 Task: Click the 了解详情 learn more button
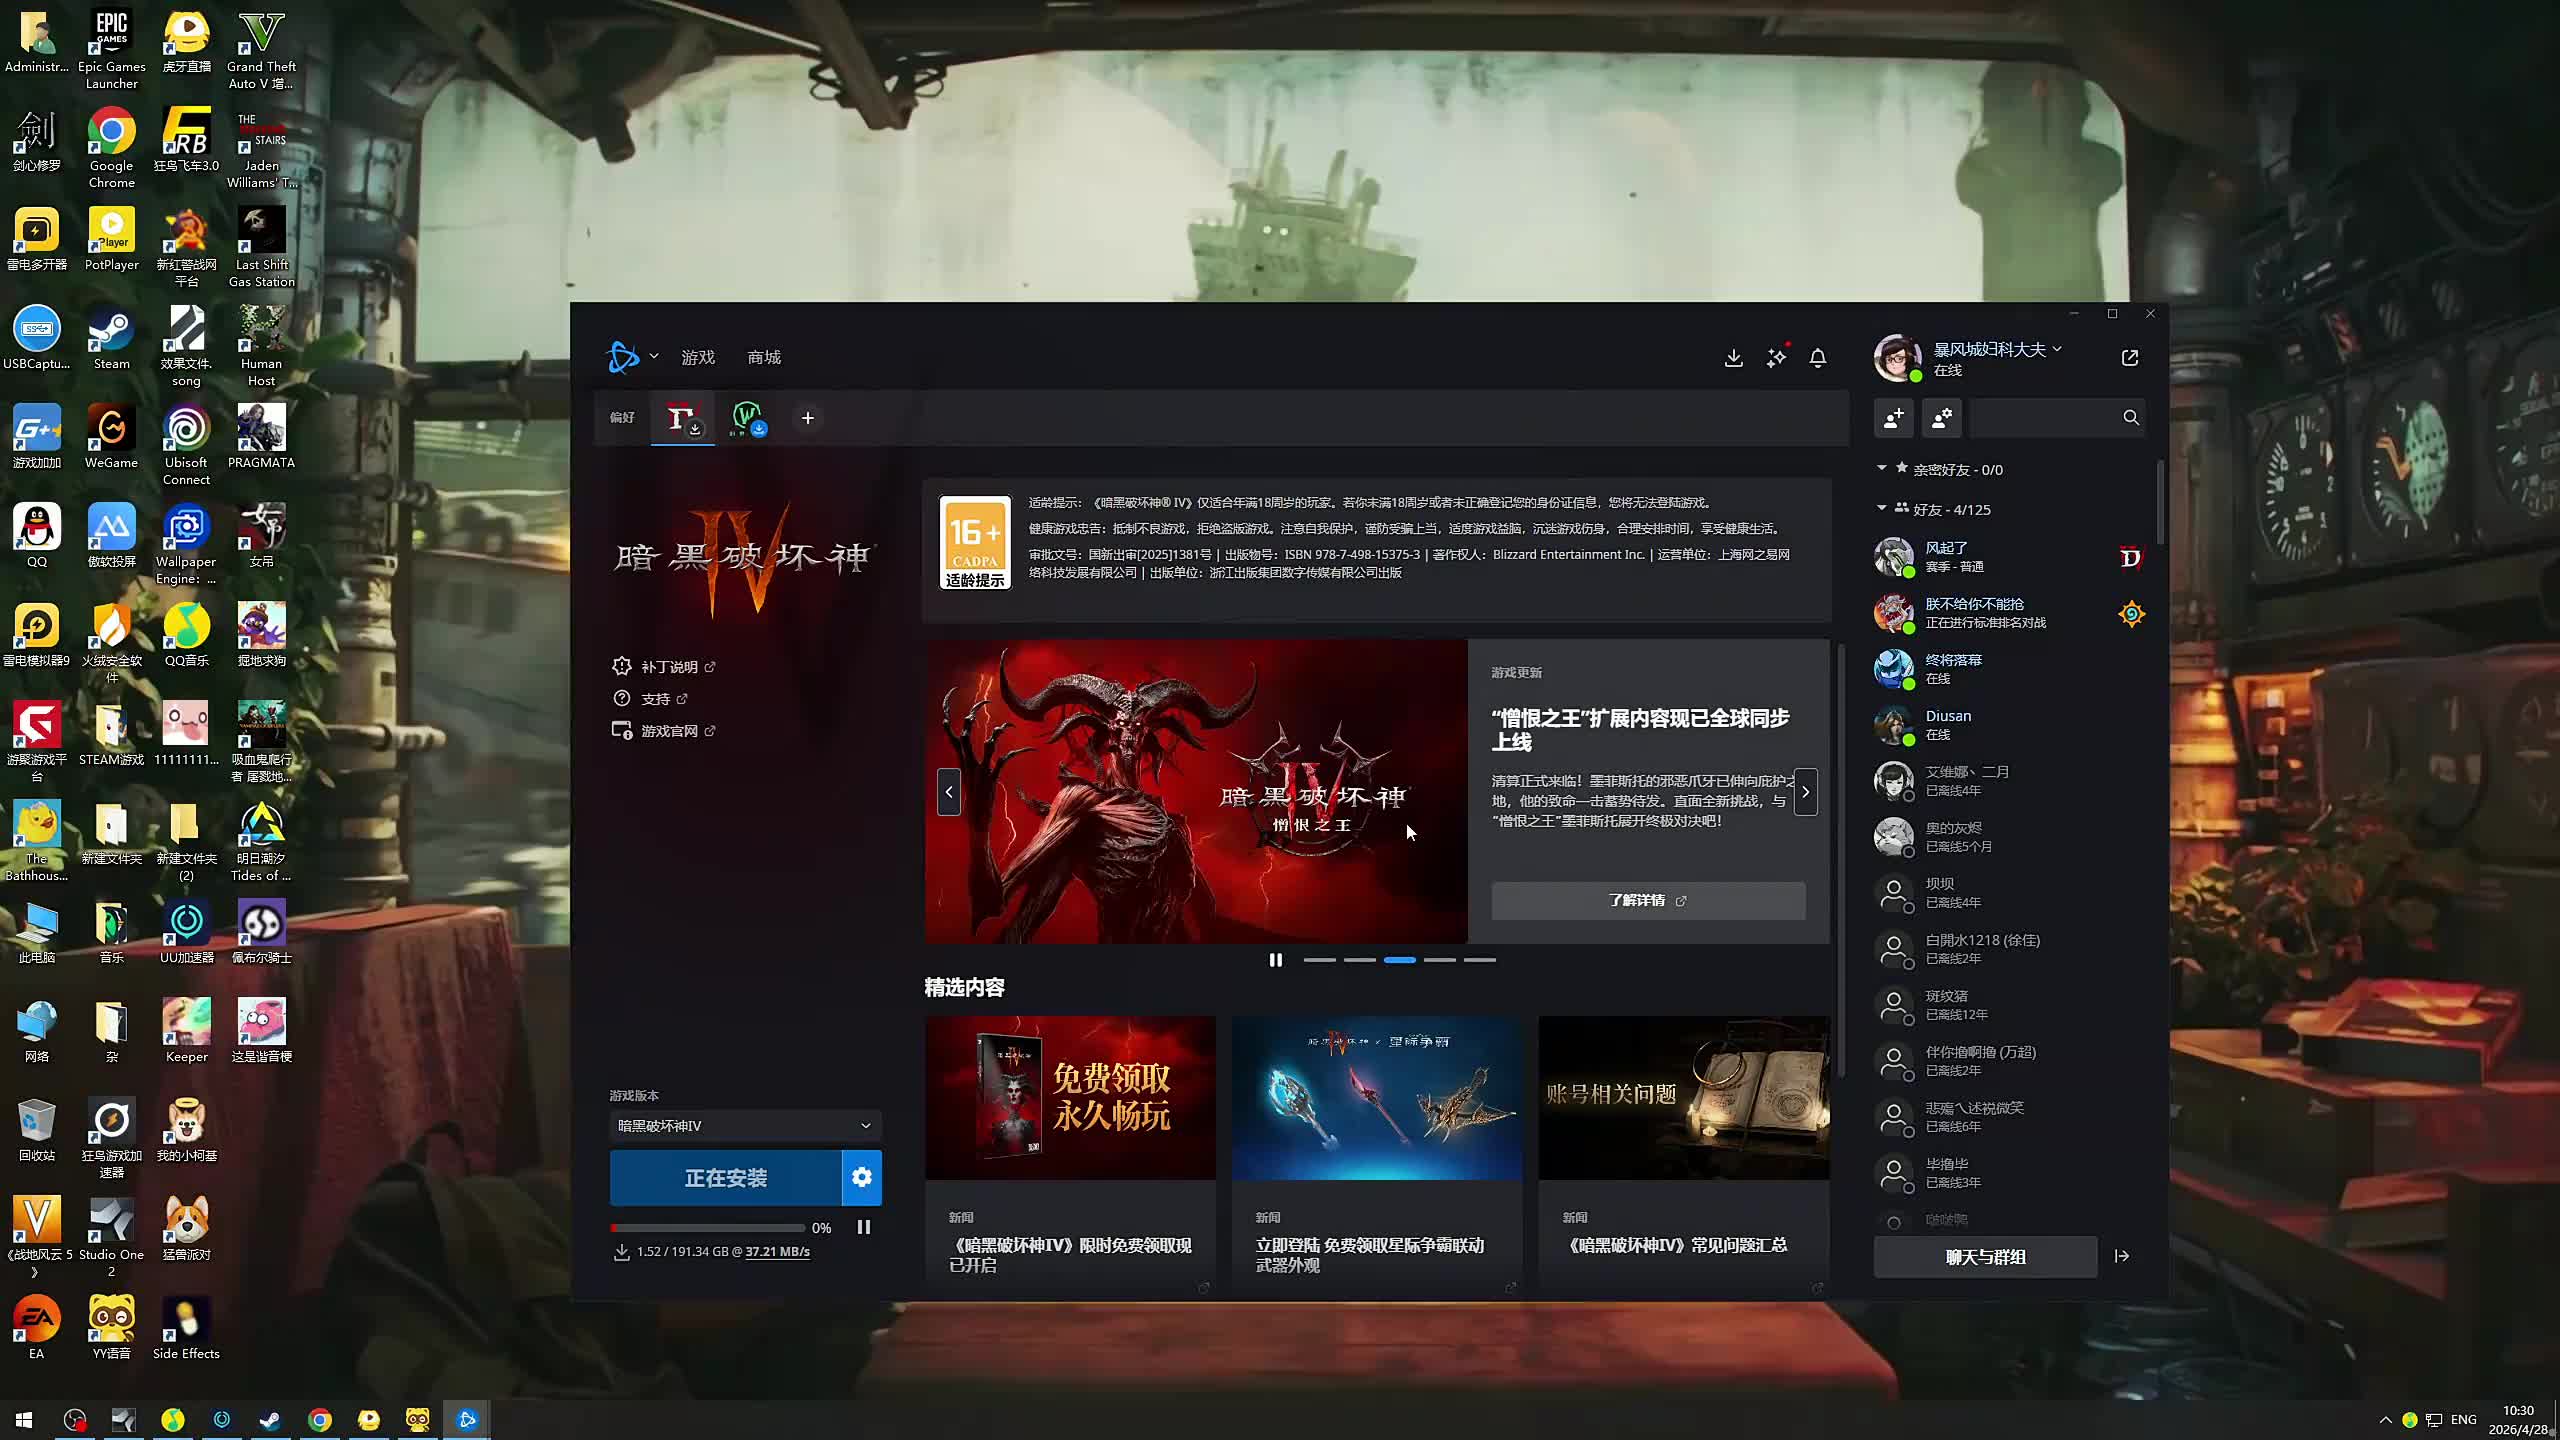click(x=1647, y=901)
